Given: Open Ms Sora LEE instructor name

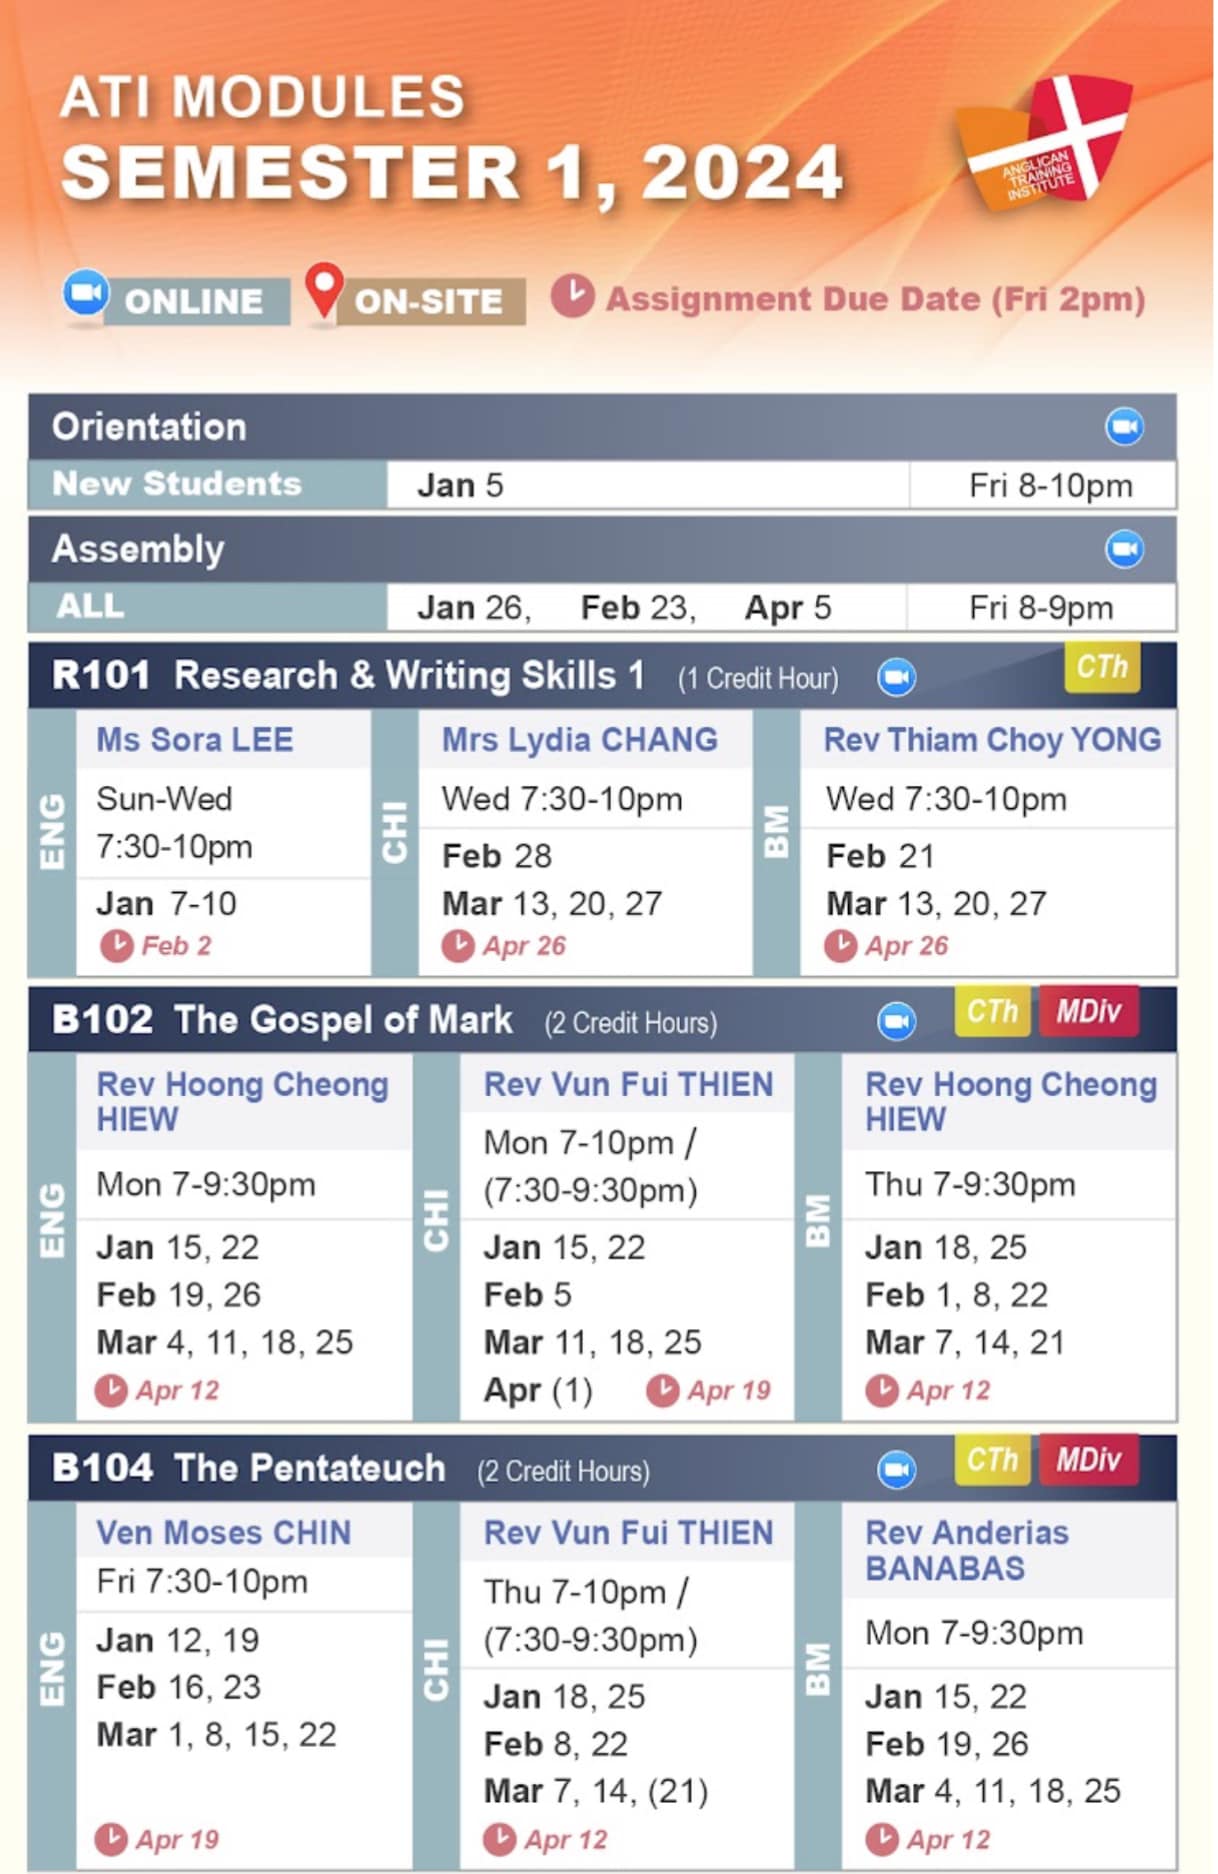Looking at the screenshot, I should 194,740.
